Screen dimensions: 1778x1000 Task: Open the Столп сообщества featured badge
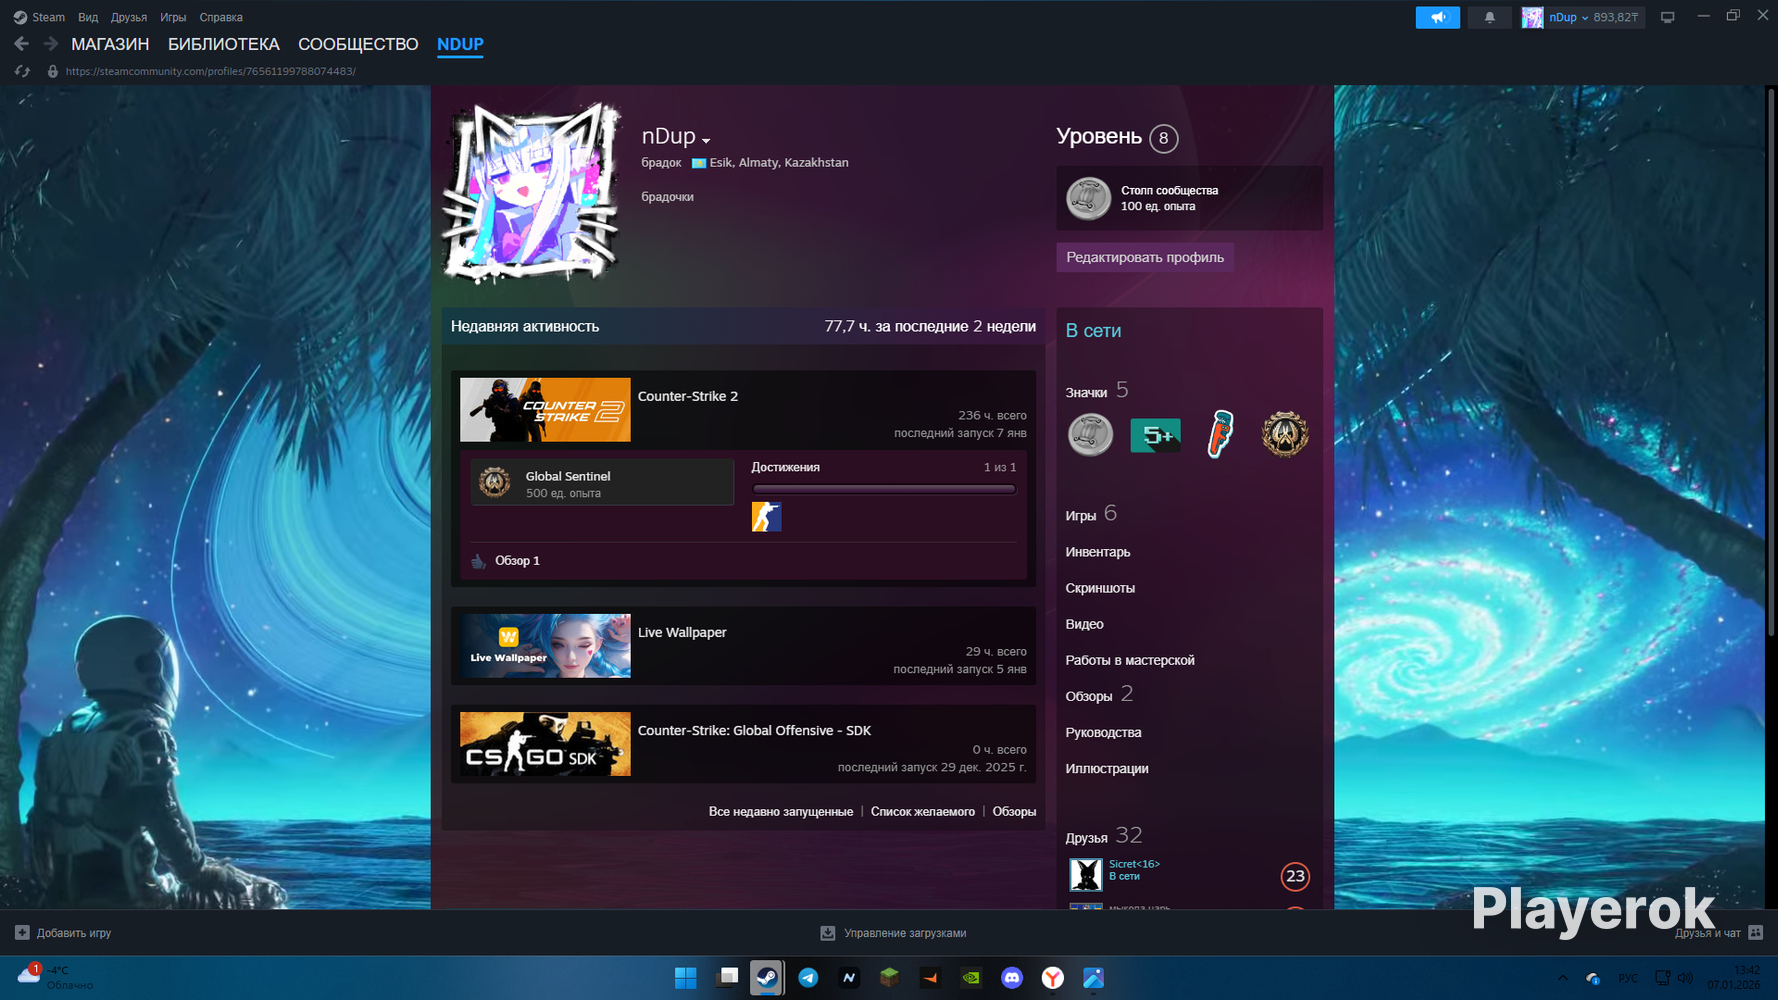pyautogui.click(x=1189, y=198)
